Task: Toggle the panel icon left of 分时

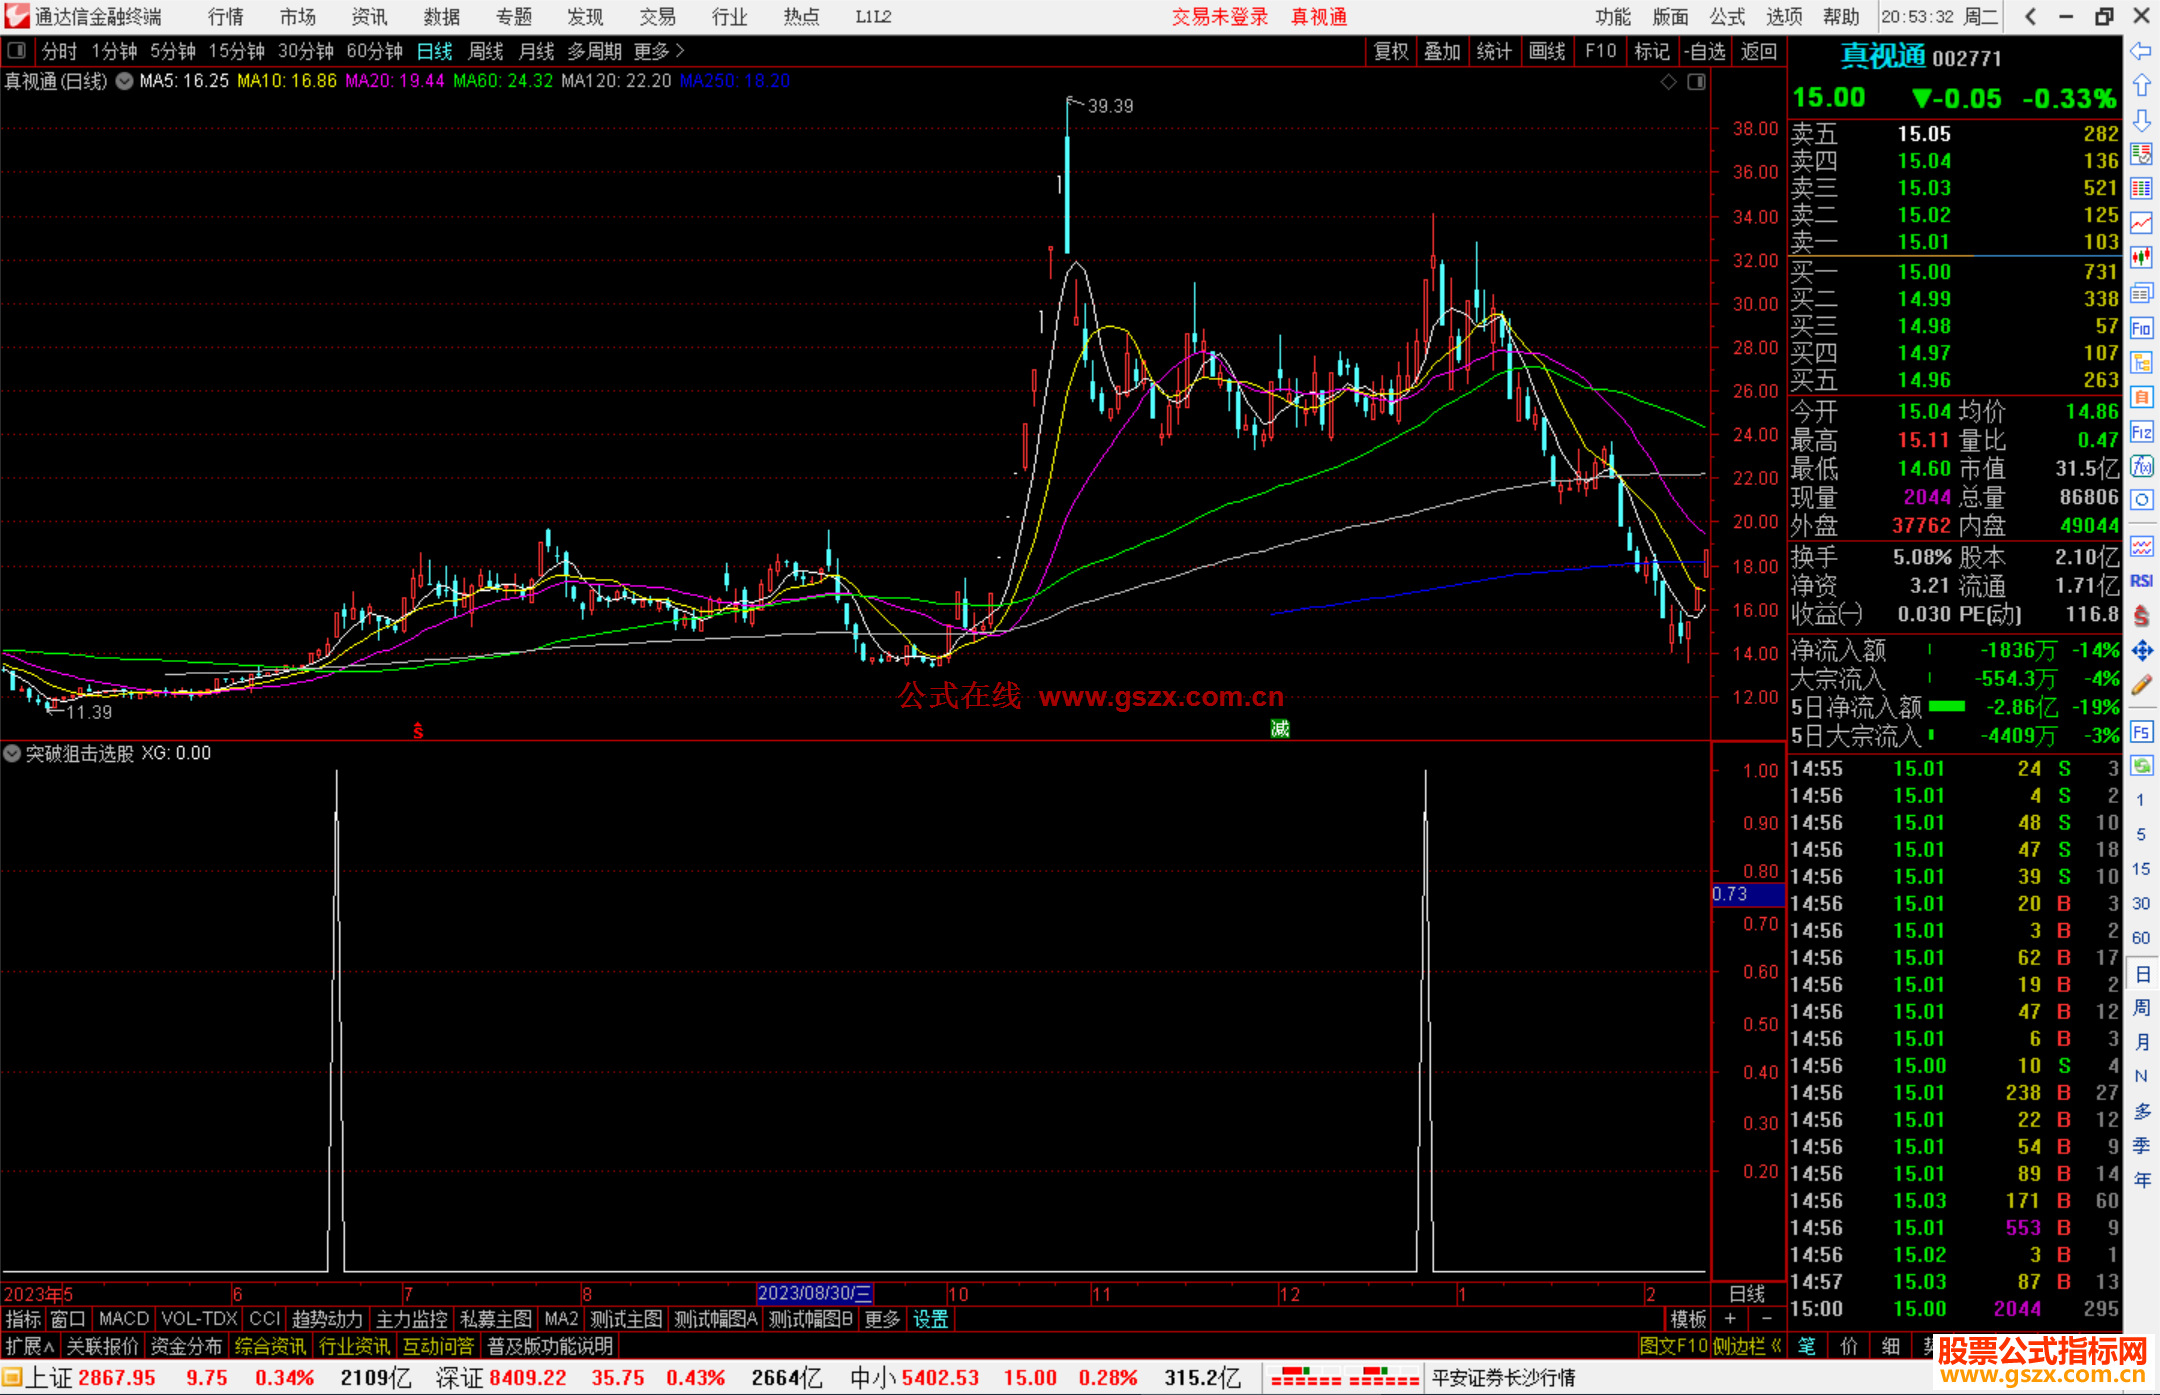Action: click(x=17, y=51)
